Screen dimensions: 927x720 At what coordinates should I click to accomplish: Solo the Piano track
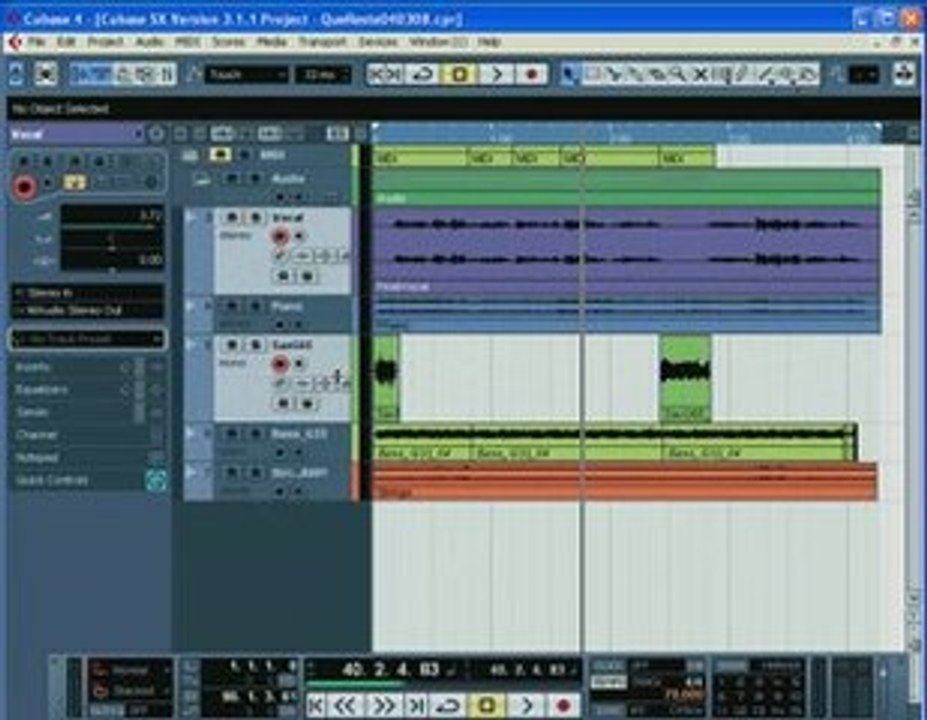click(x=255, y=306)
